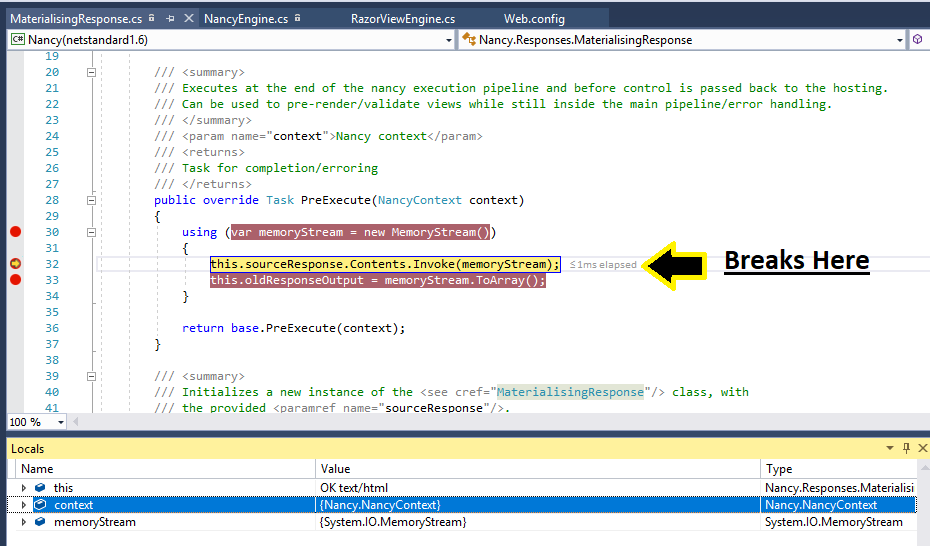Click 'NancyContext' type in PreExecute signature
930x547 pixels.
pyautogui.click(x=419, y=201)
